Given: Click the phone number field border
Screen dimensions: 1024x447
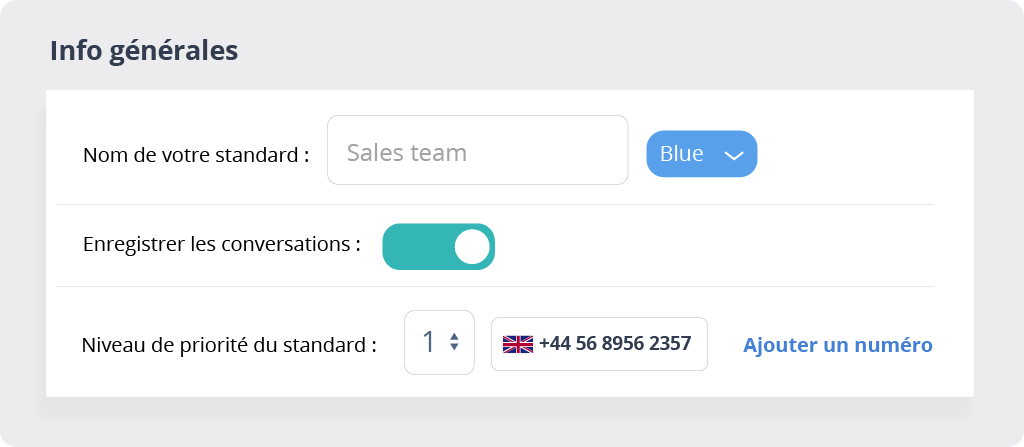Looking at the screenshot, I should 600,318.
